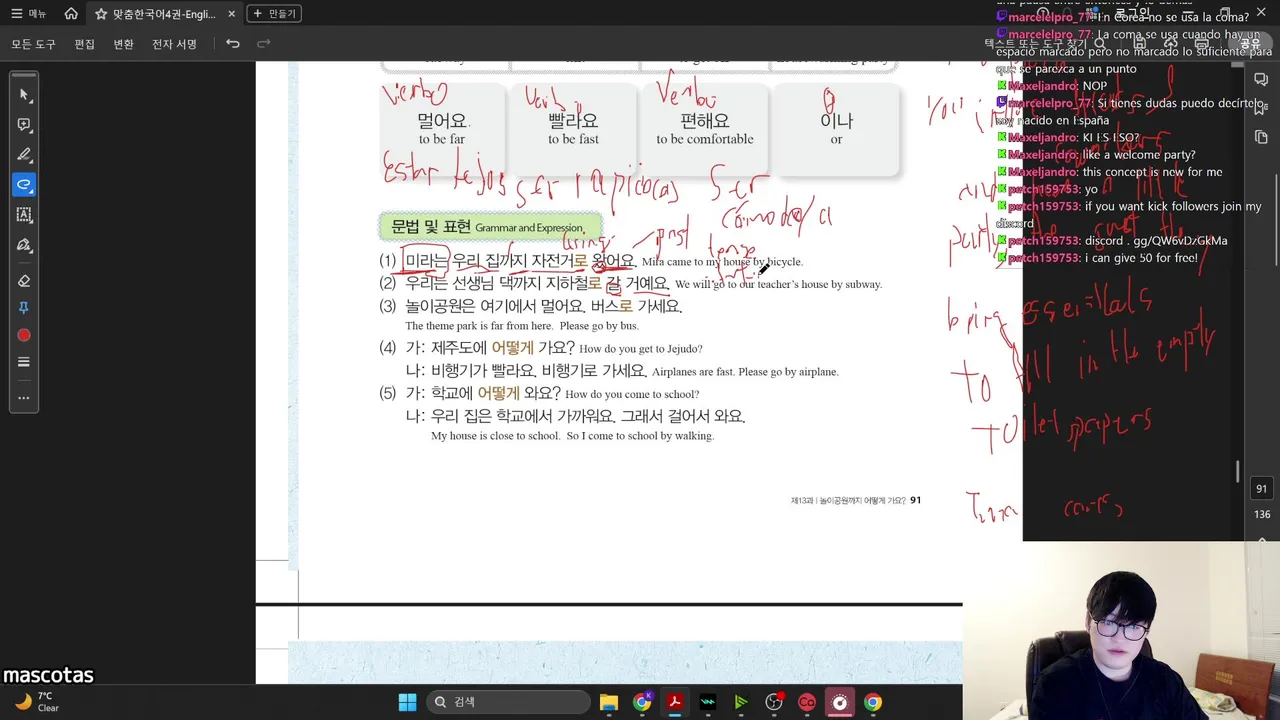Select the add comment tool
Image resolution: width=1280 pixels, height=720 pixels.
(24, 125)
